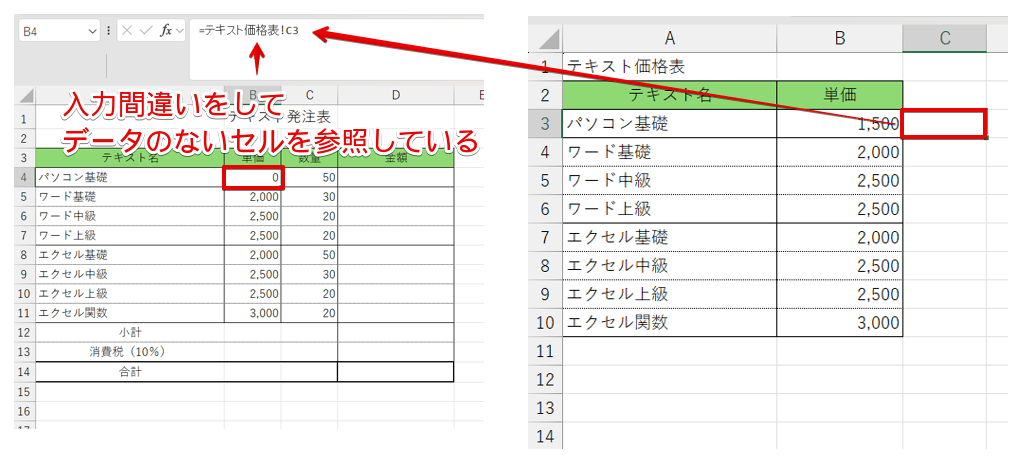Click 2,000 price of ワード基礎 in order sheet
1017x471 pixels.
(x=253, y=197)
